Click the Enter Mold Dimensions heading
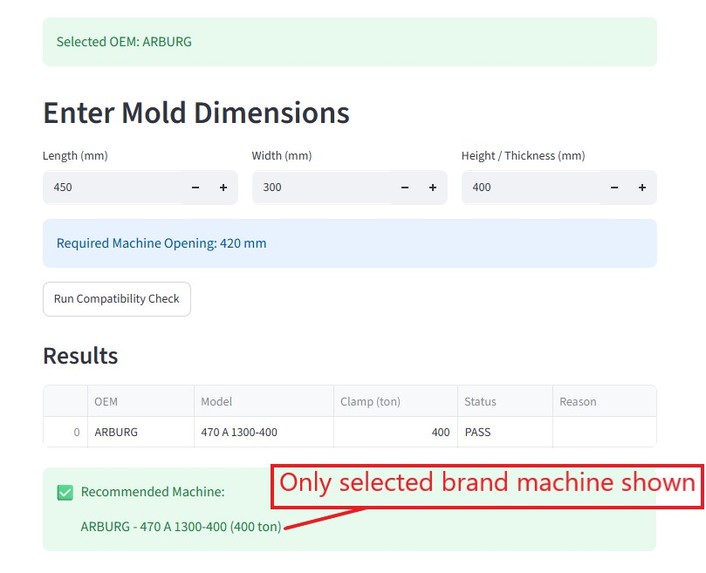 point(196,113)
